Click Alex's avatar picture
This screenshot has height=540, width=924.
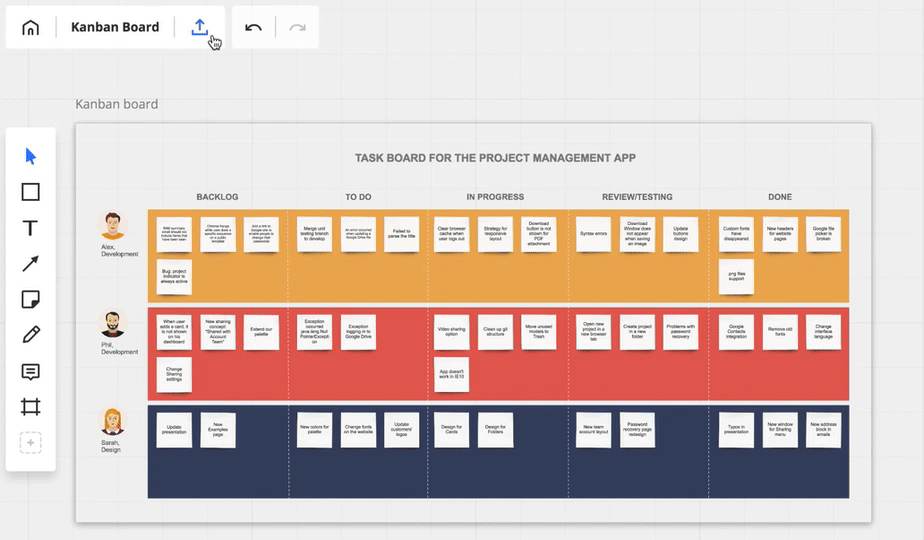tap(113, 226)
